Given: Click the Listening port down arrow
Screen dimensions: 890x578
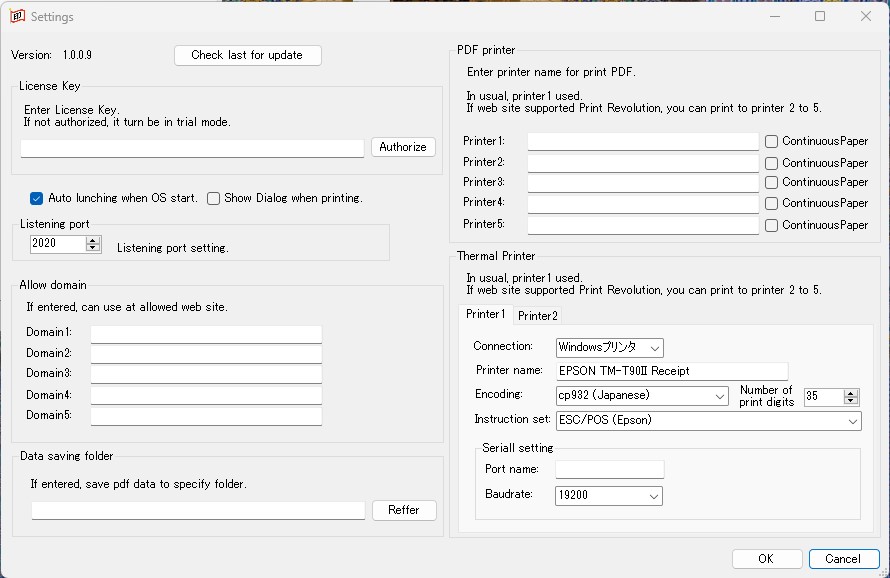Looking at the screenshot, I should coord(93,248).
